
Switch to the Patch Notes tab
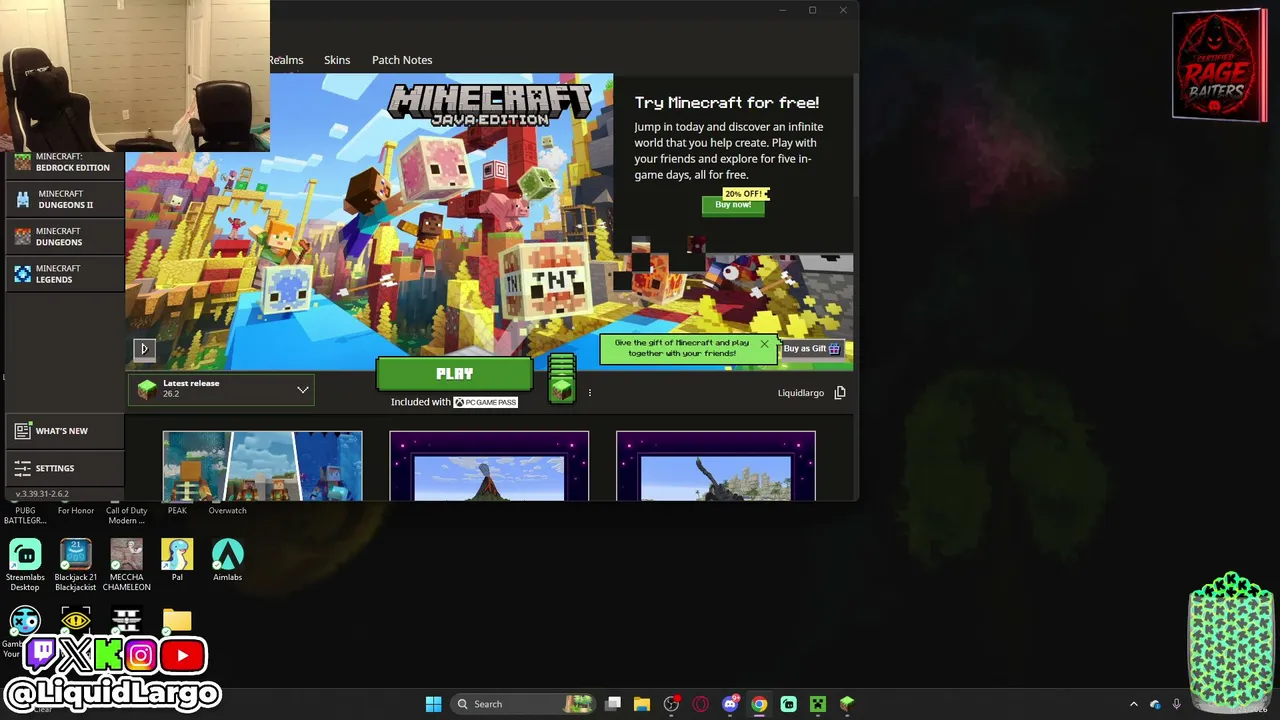click(402, 60)
